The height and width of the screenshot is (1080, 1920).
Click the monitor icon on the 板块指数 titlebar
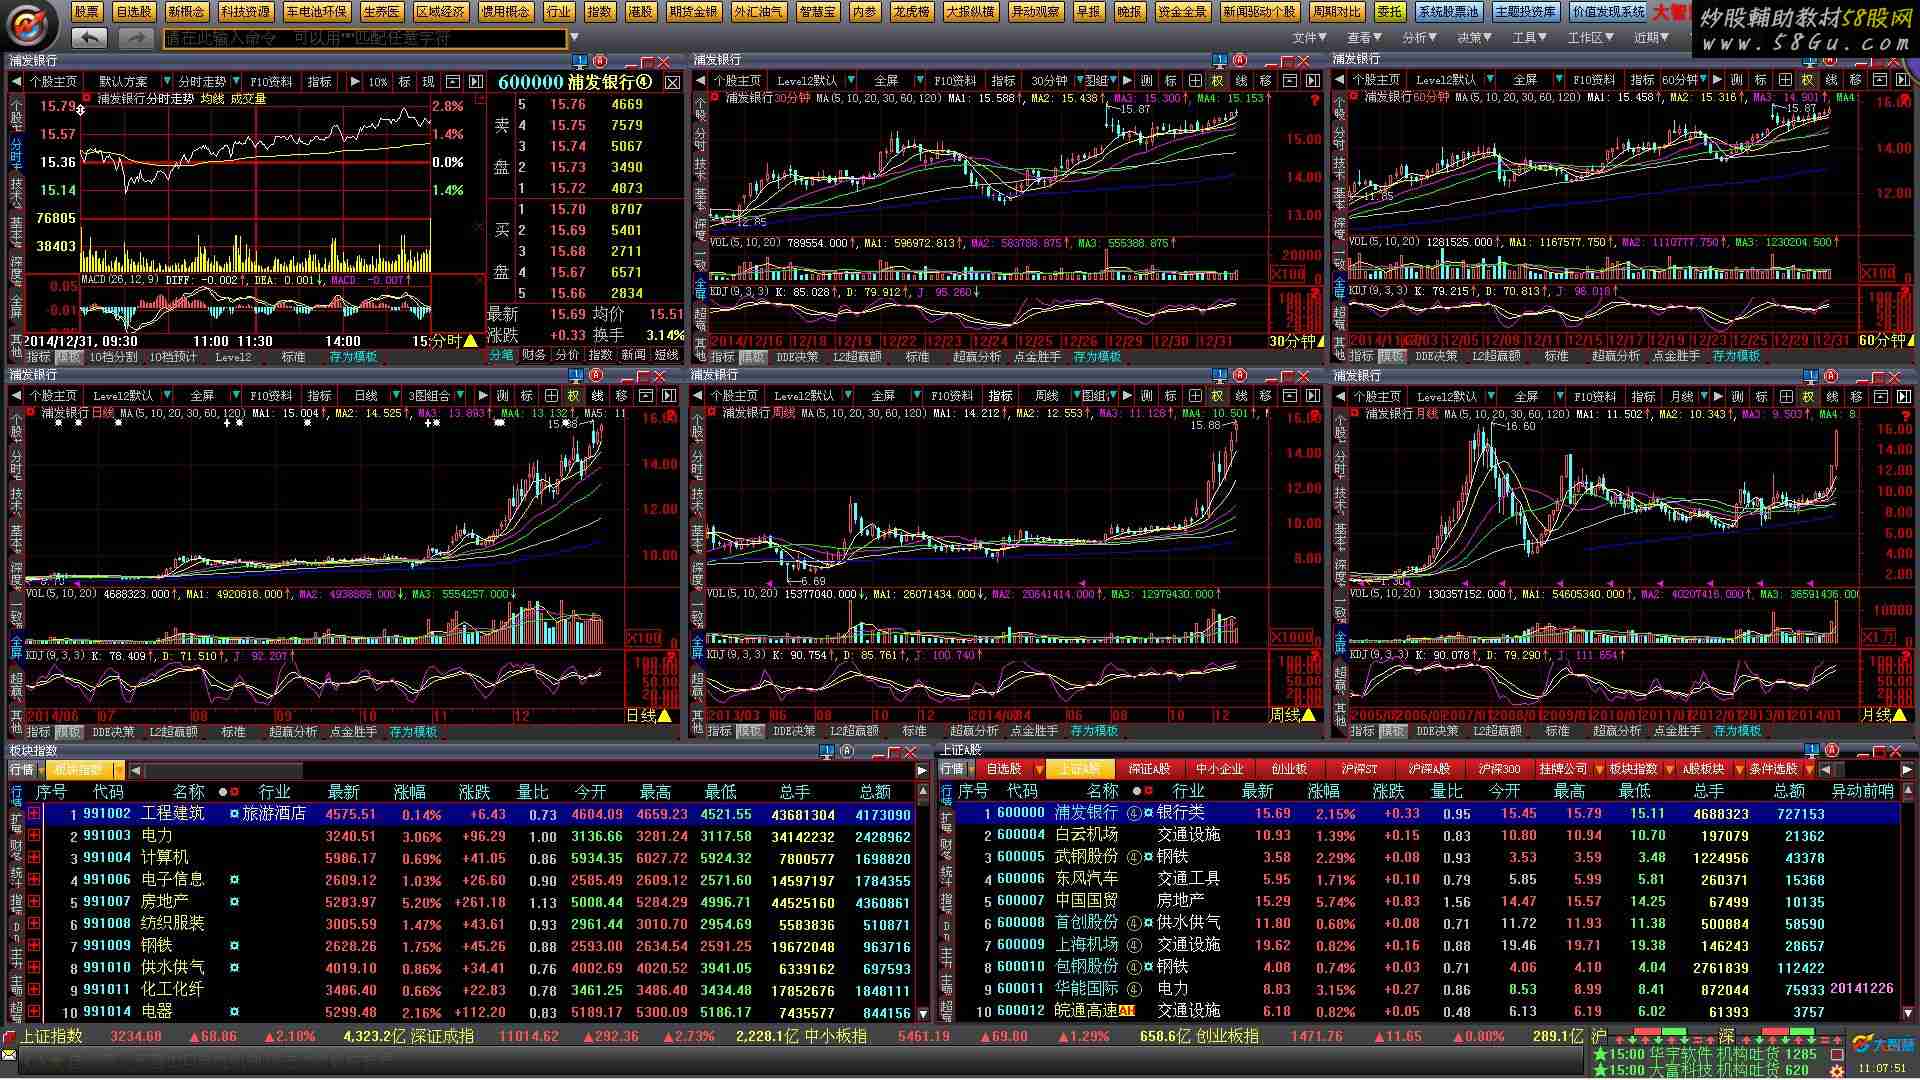828,751
